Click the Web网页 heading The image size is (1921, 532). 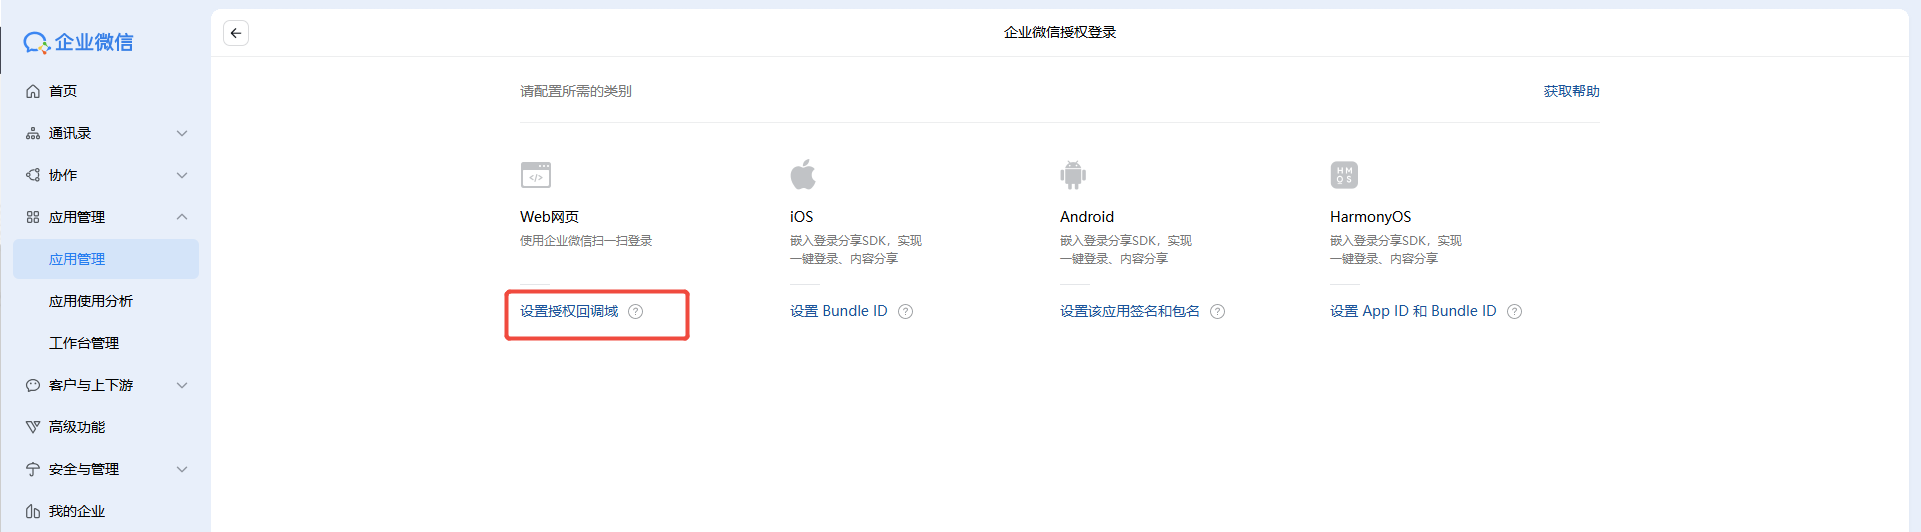click(x=549, y=217)
